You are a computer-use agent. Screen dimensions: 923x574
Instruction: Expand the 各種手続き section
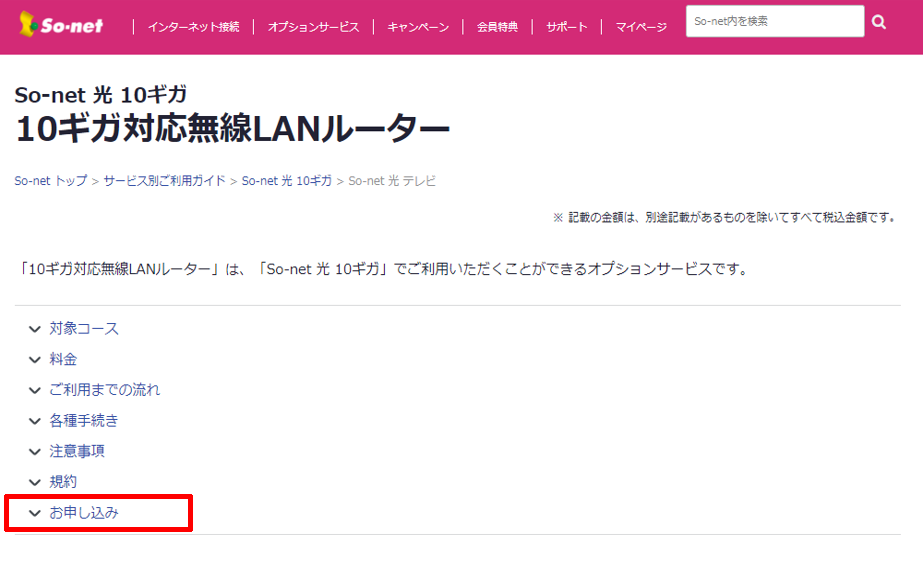[84, 421]
